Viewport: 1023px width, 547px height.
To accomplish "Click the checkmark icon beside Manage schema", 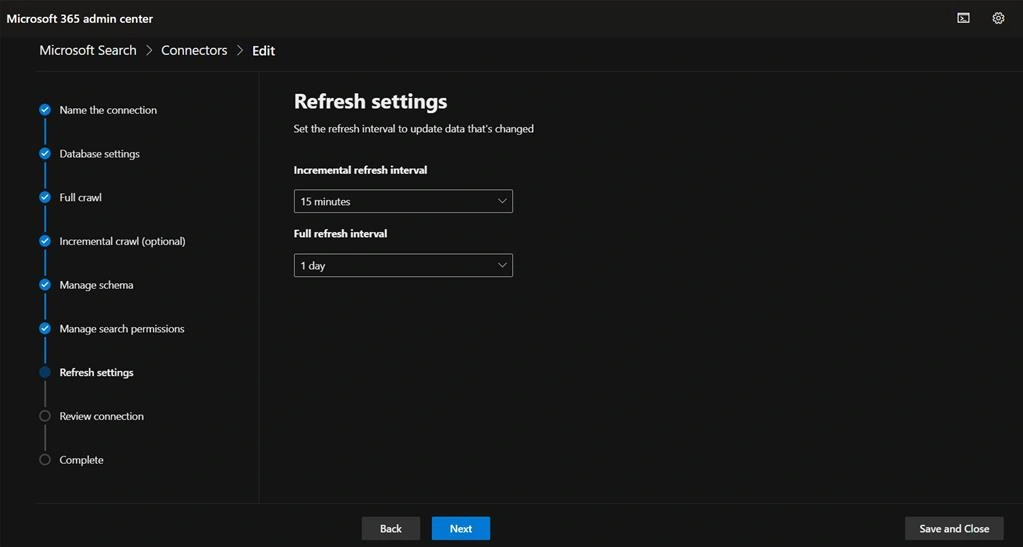I will point(45,285).
